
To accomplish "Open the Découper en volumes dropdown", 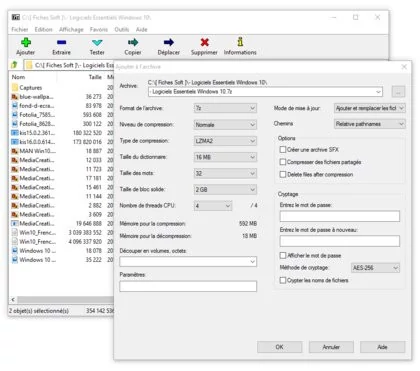I will pyautogui.click(x=188, y=262).
